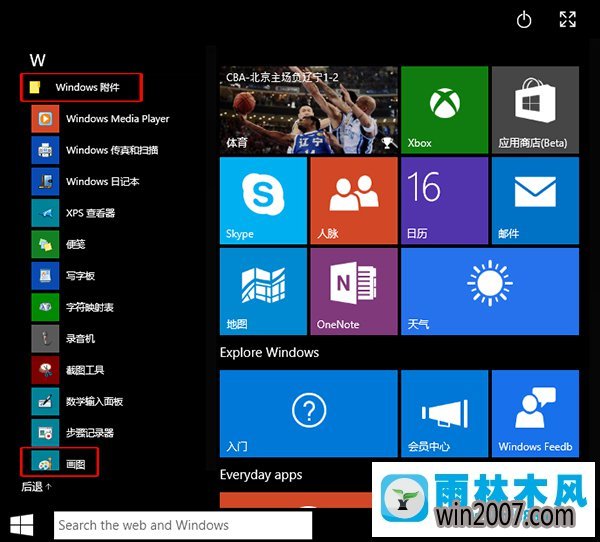Select the Windows Media Player label

[117, 119]
